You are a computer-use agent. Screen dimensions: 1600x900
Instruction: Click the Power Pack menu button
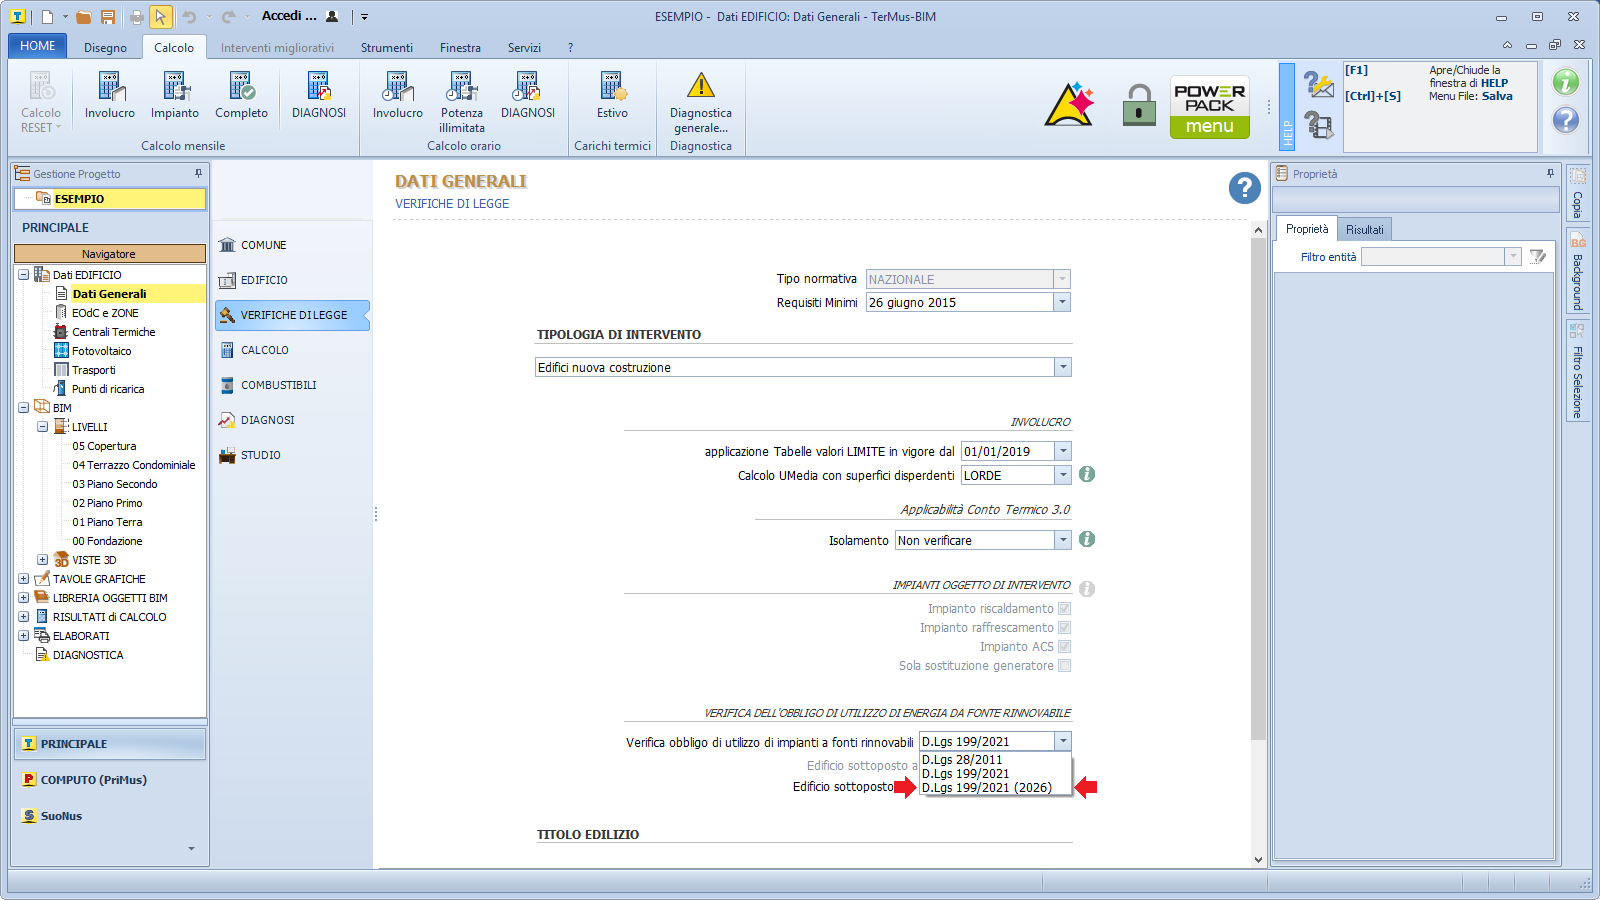(x=1209, y=108)
